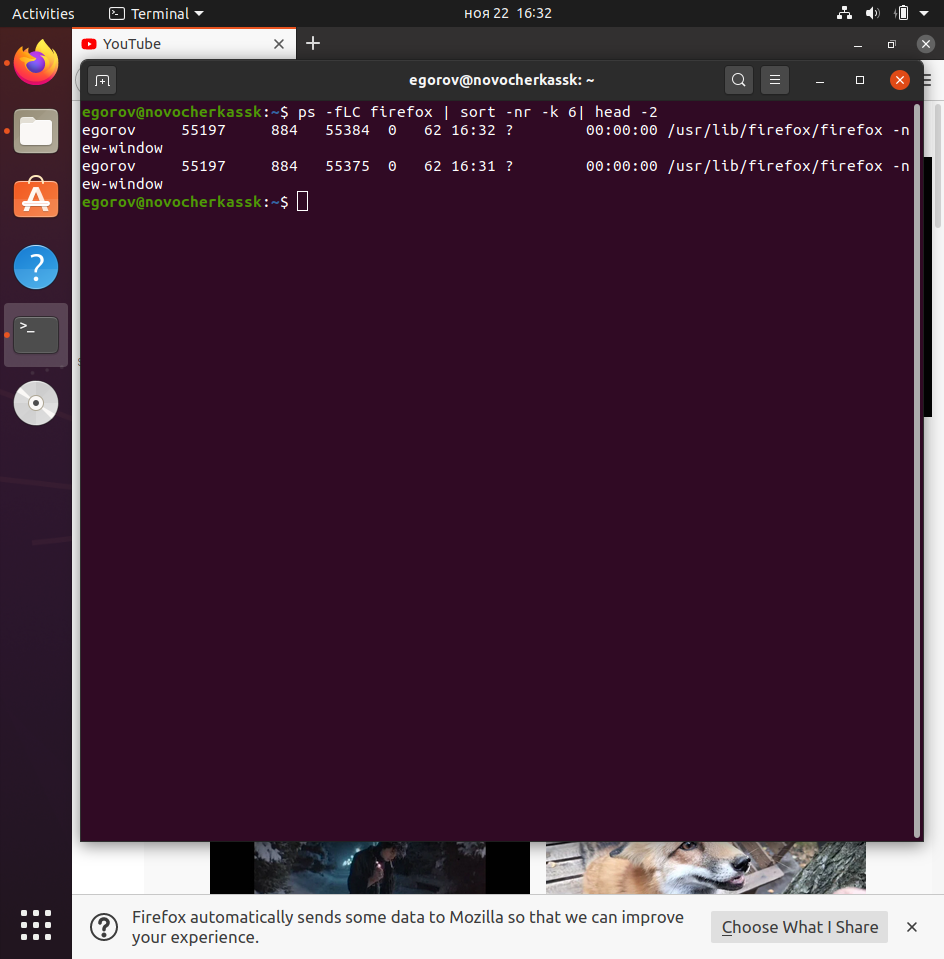944x959 pixels.
Task: Show the applications grid
Action: [36, 923]
